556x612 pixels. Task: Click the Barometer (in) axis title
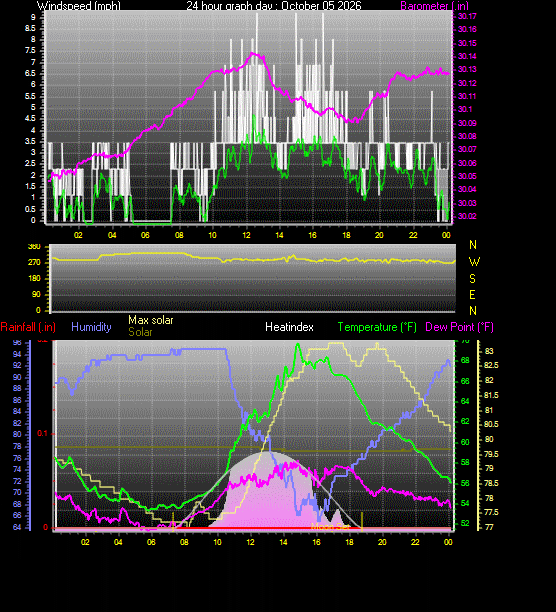(x=434, y=5)
